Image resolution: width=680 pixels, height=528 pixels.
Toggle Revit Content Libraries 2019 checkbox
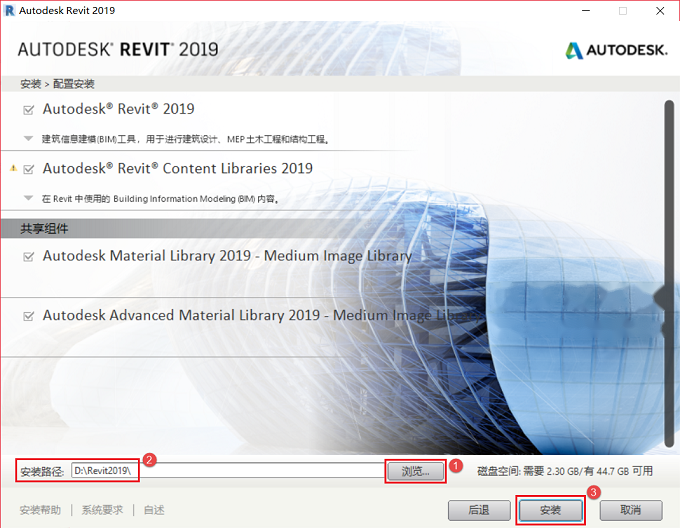click(x=29, y=169)
